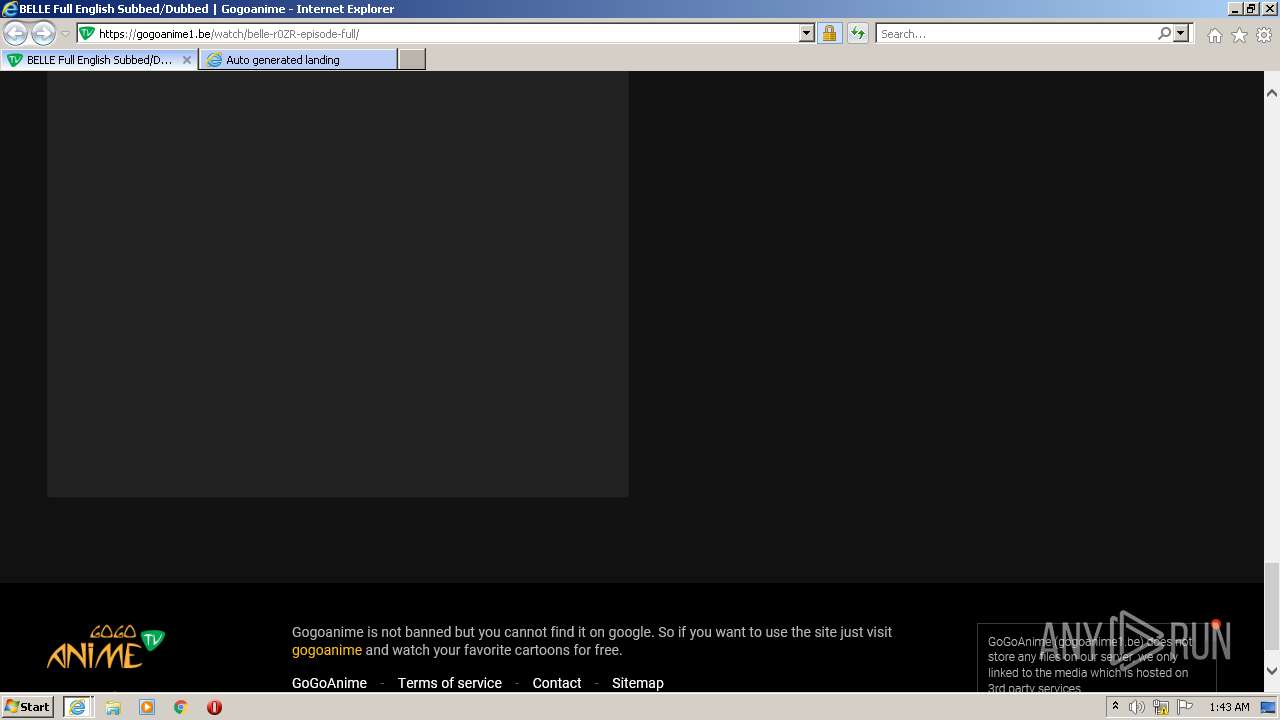1280x720 pixels.
Task: Click the empty dark video player area
Action: tap(338, 284)
